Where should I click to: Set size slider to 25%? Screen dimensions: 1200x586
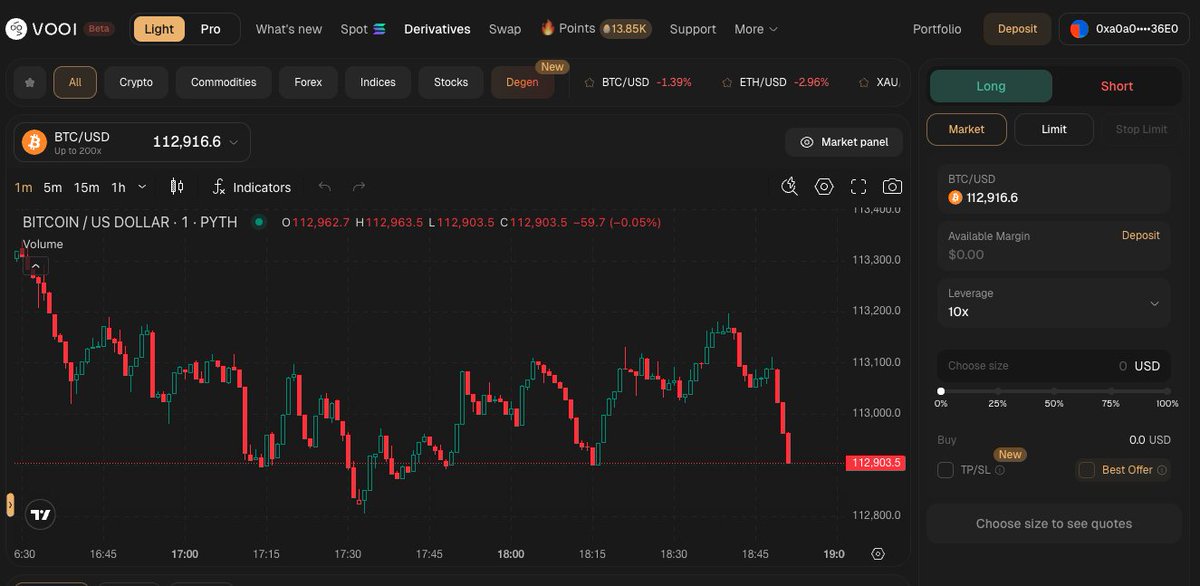997,392
